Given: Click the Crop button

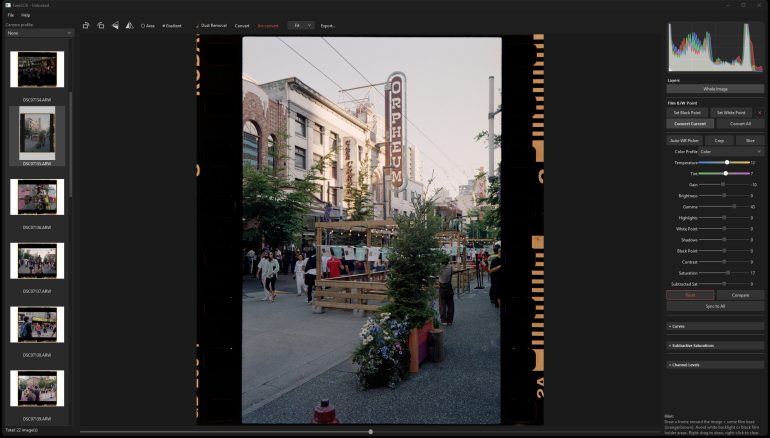Looking at the screenshot, I should click(719, 140).
